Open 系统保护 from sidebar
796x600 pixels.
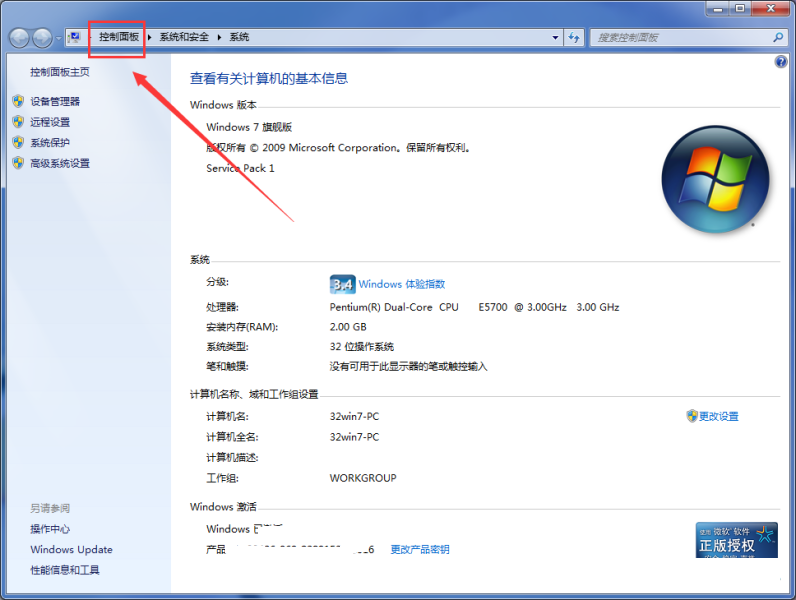point(50,143)
